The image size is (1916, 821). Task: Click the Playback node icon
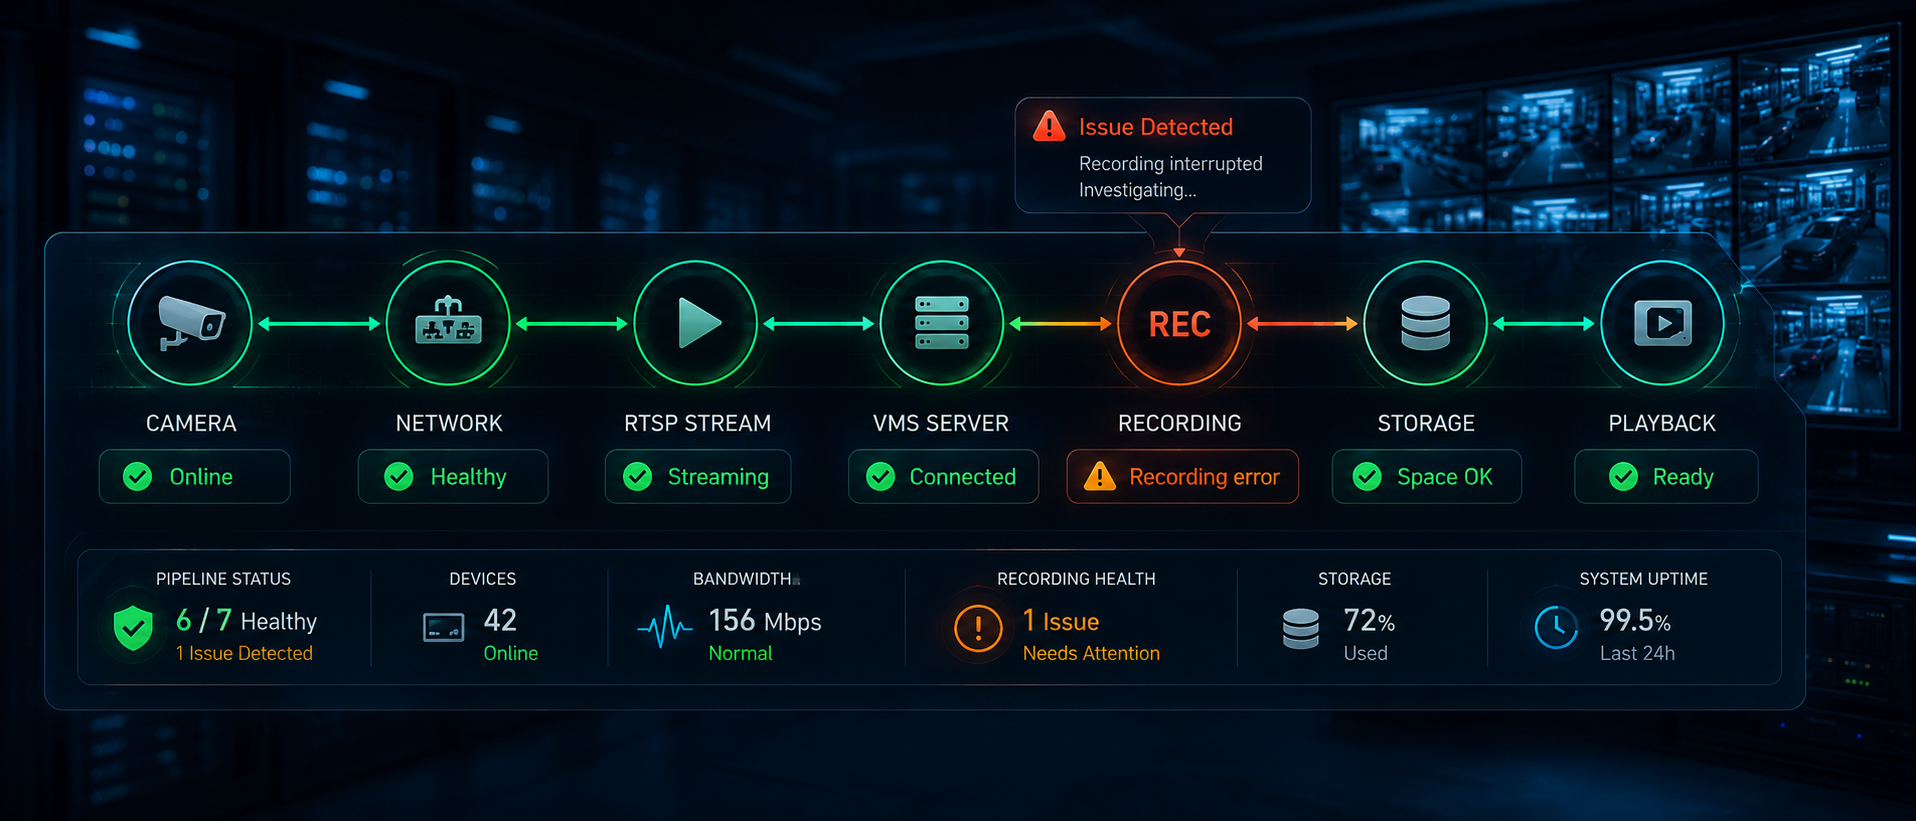coord(1662,323)
